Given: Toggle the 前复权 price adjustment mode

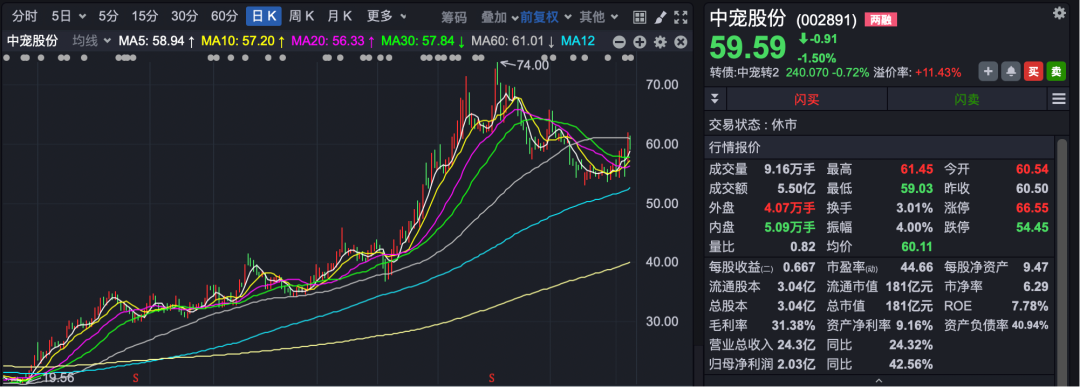Looking at the screenshot, I should [x=539, y=17].
